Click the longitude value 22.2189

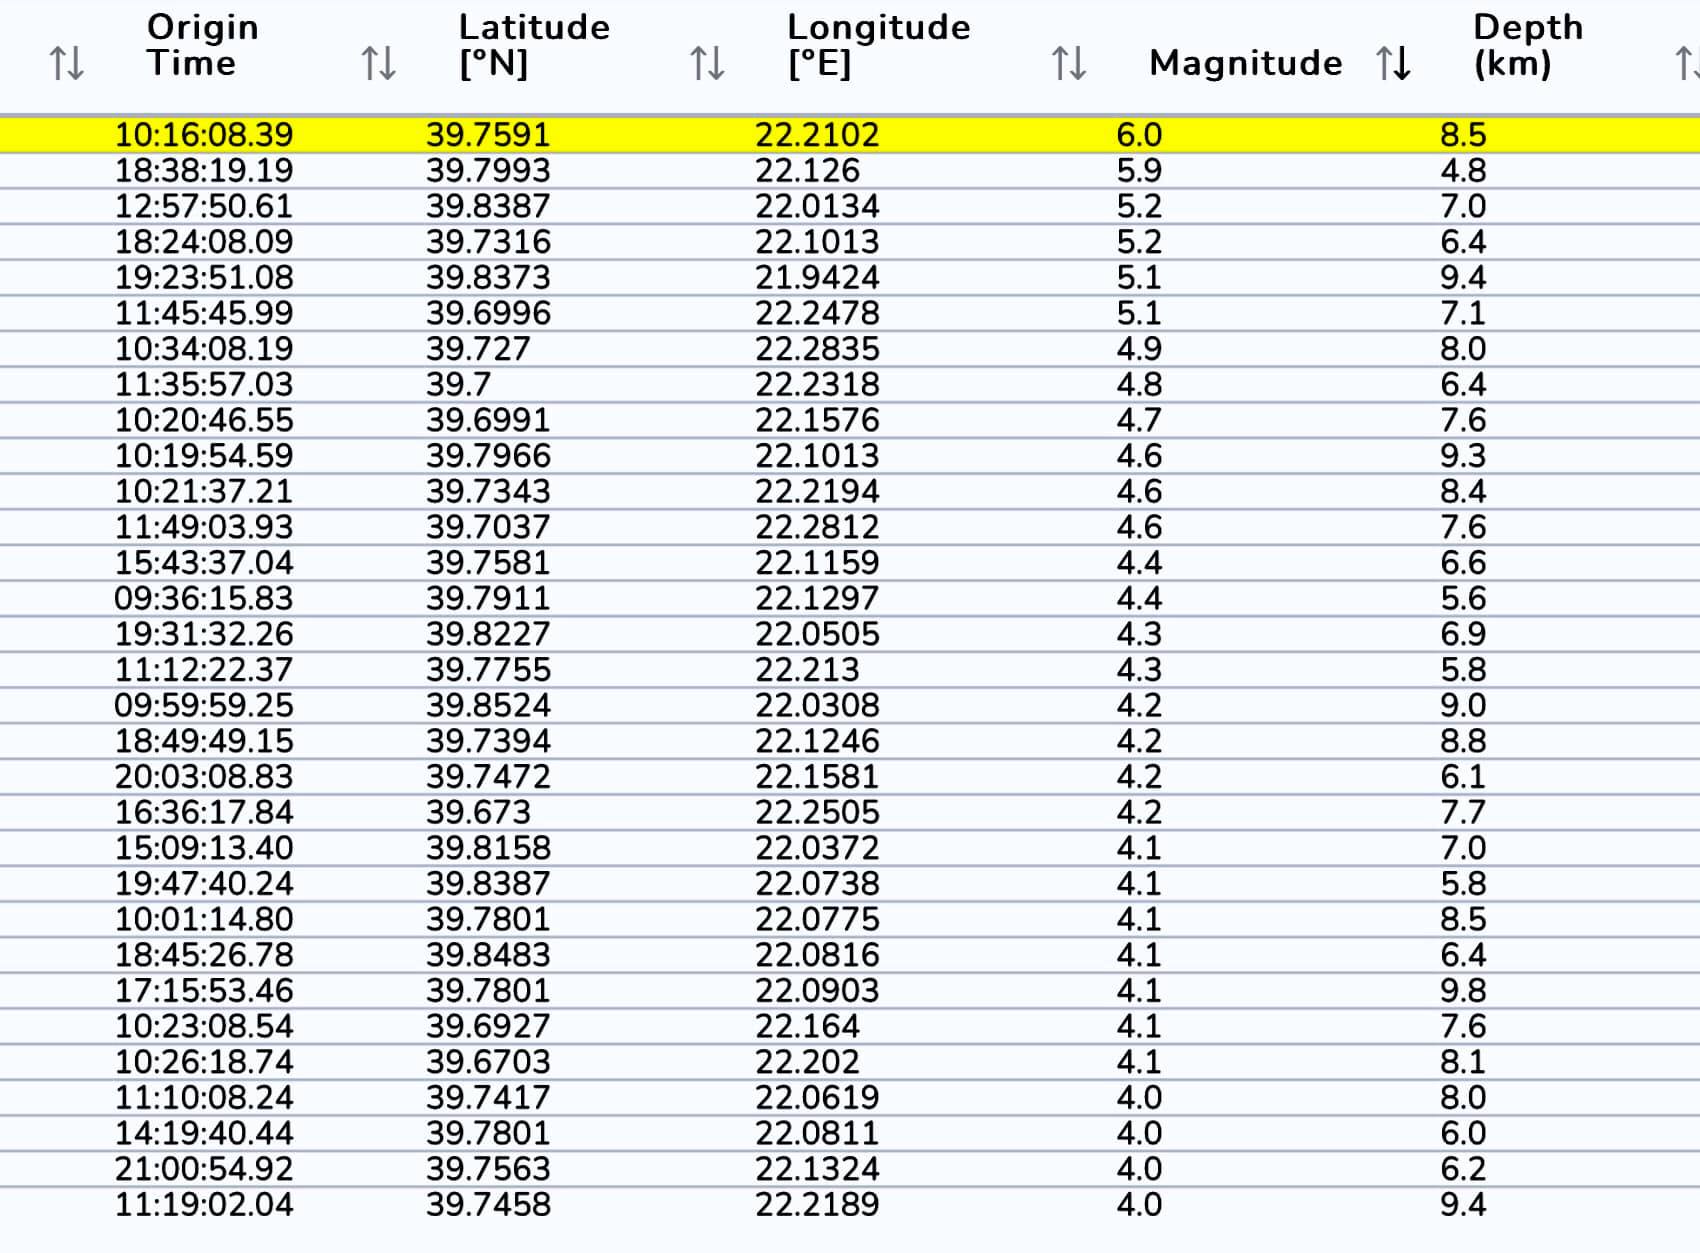(817, 1204)
